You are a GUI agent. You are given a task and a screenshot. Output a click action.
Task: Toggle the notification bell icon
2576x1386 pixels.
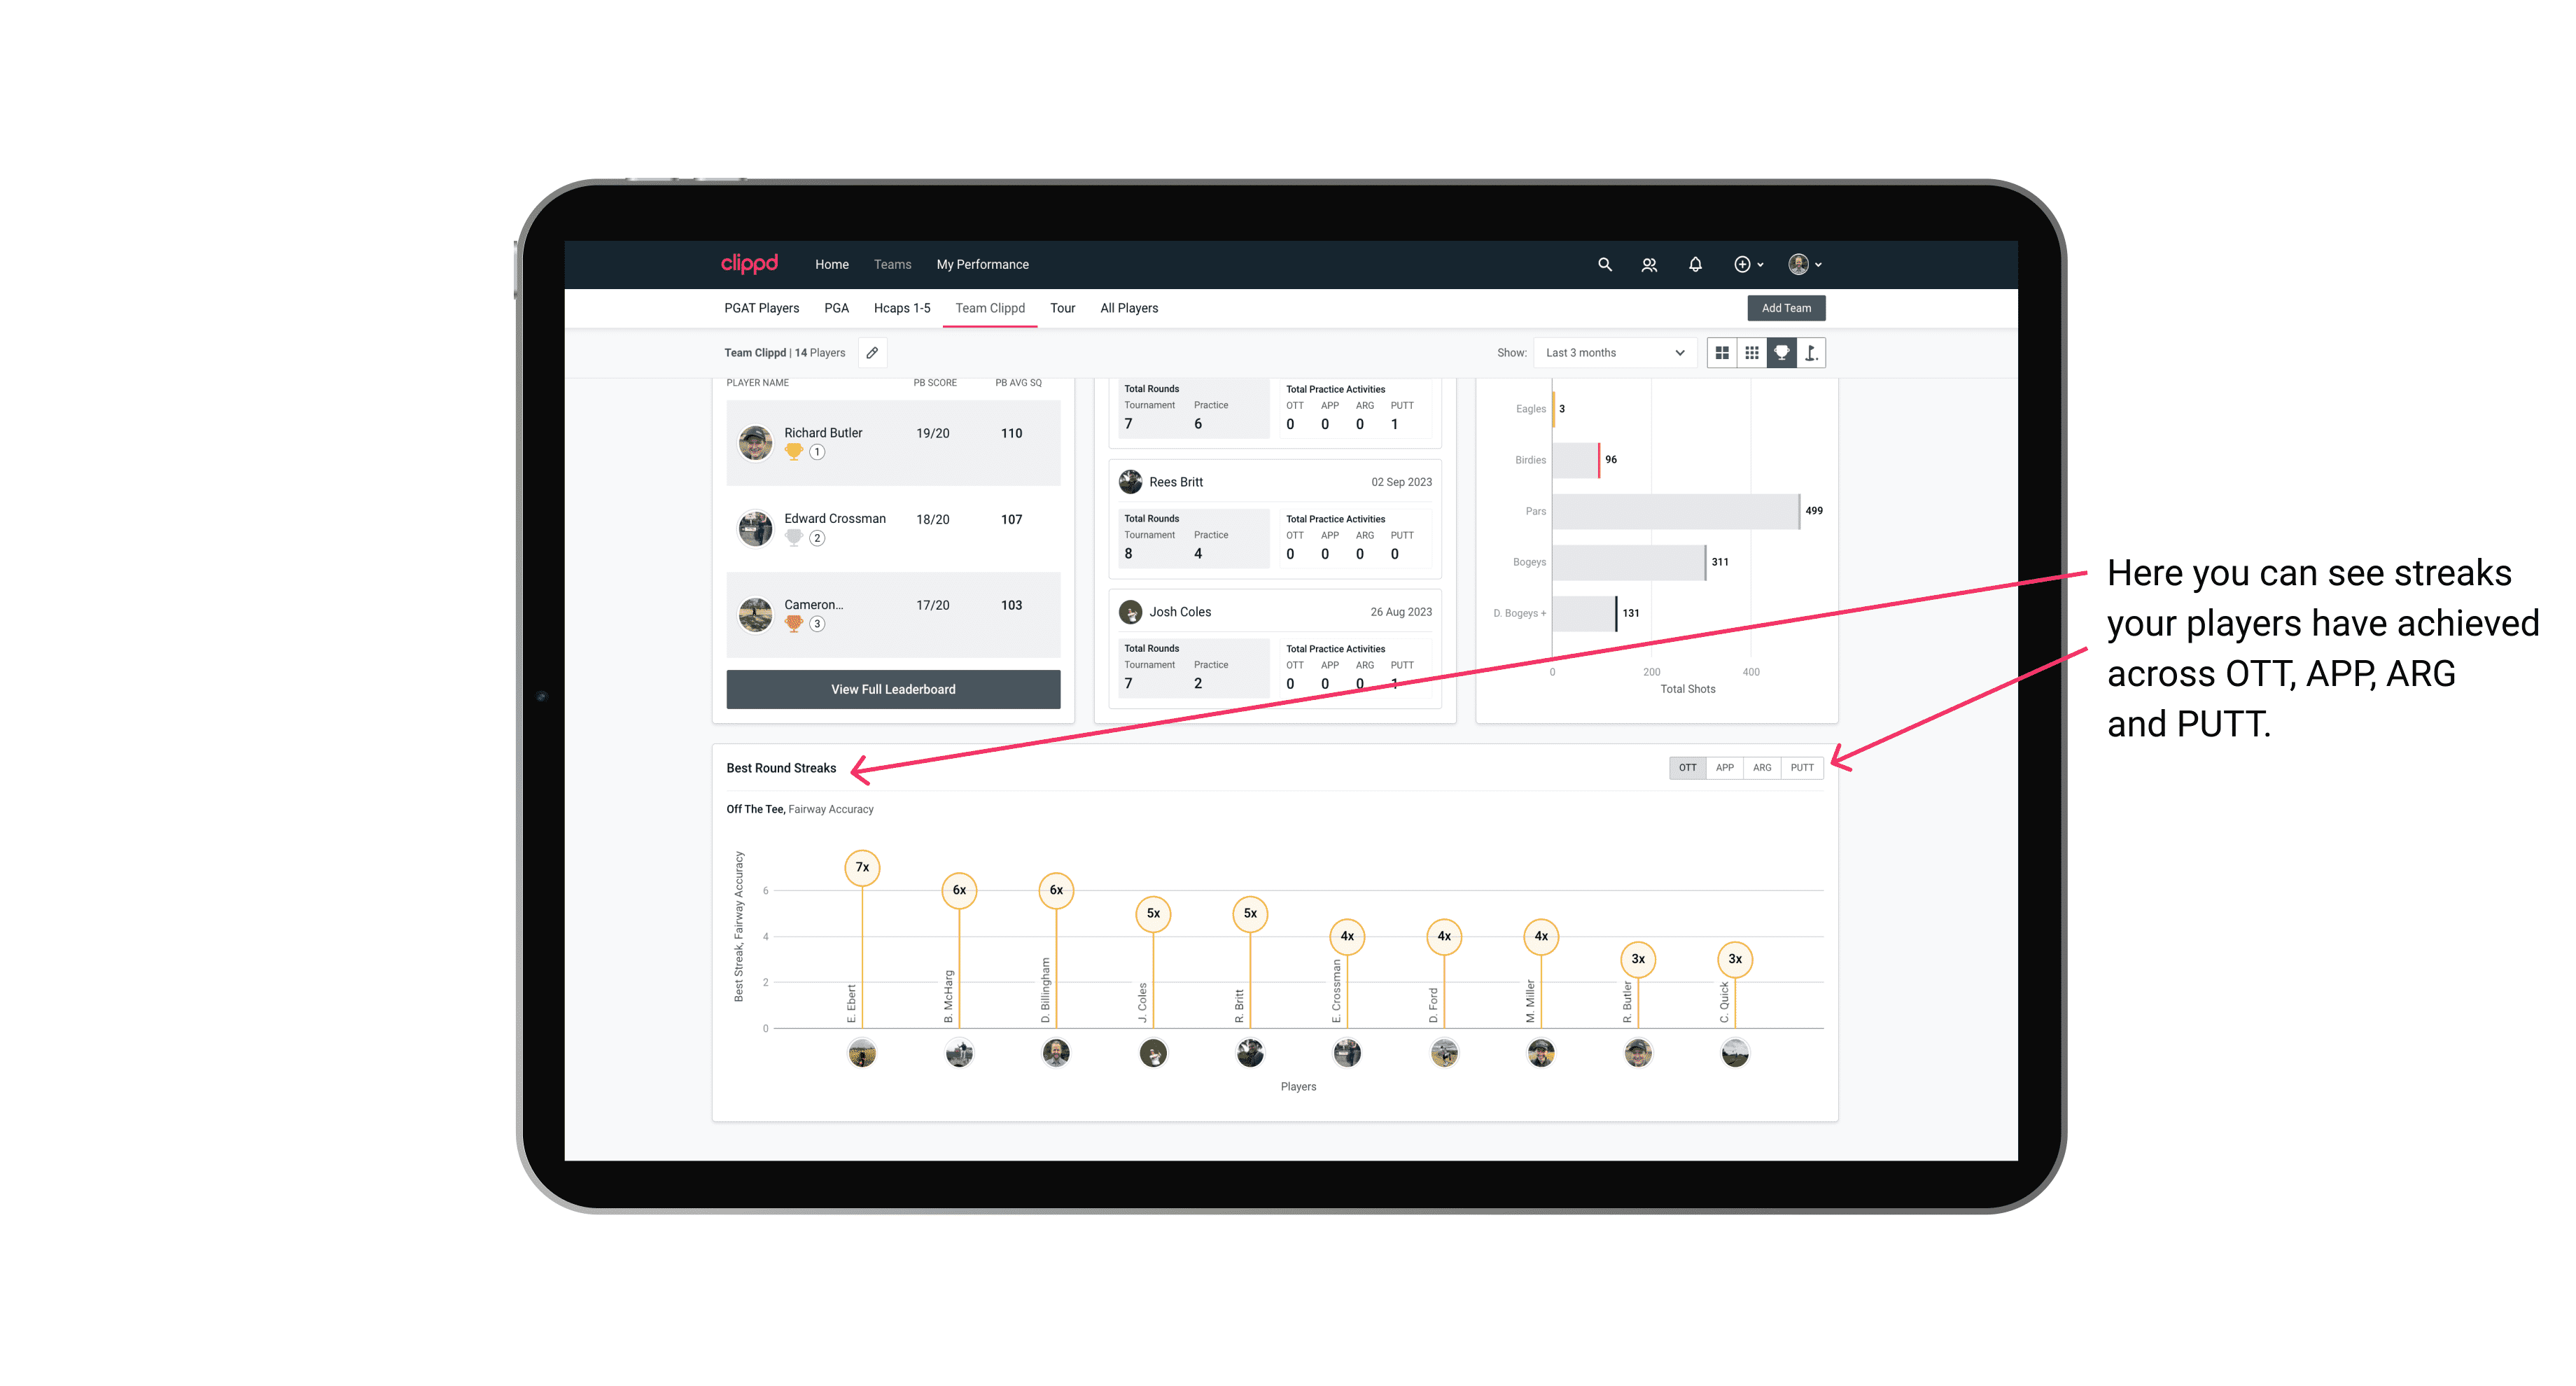point(1694,265)
